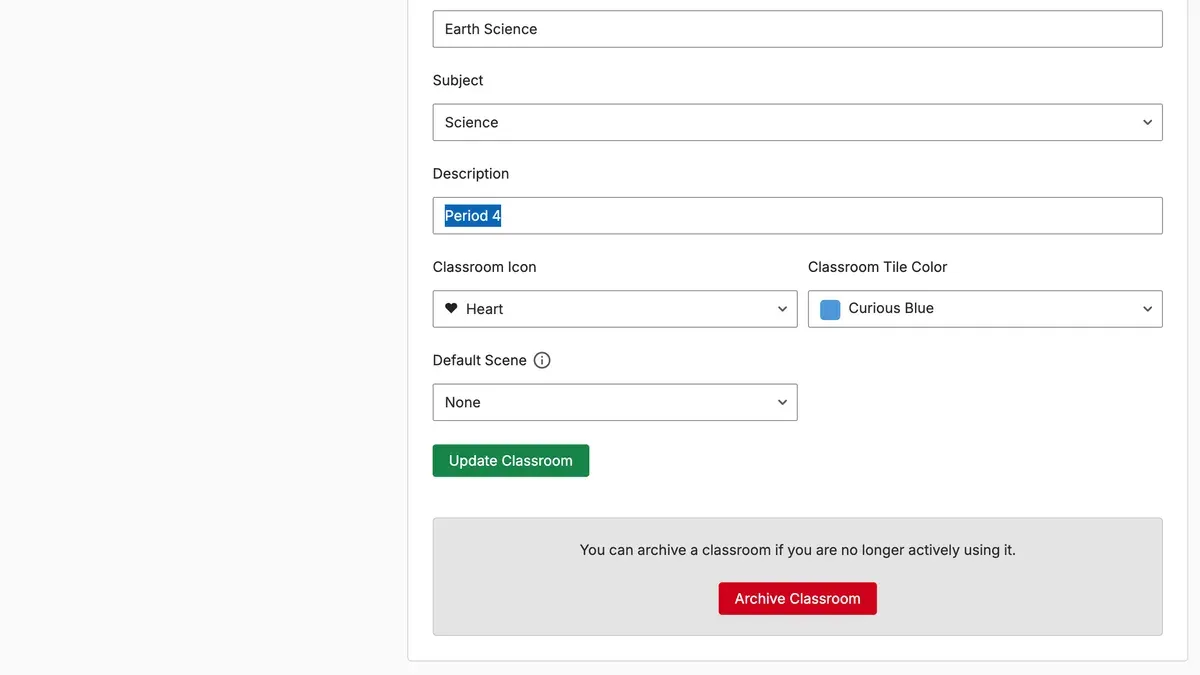Click the red Archive Classroom button
Screen dimensions: 1200x675
click(797, 599)
